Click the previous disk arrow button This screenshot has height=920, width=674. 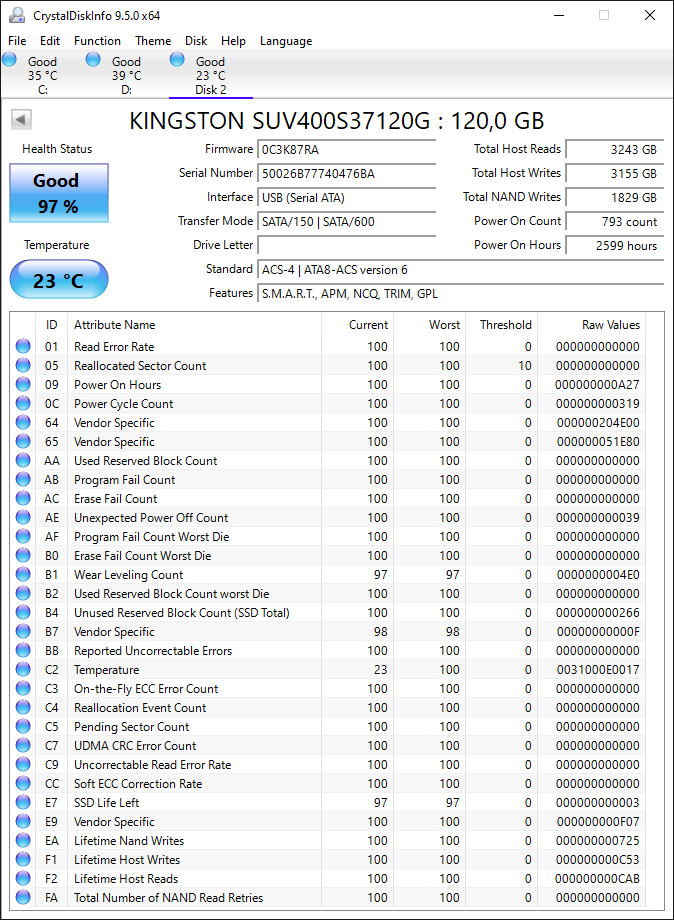(x=21, y=120)
